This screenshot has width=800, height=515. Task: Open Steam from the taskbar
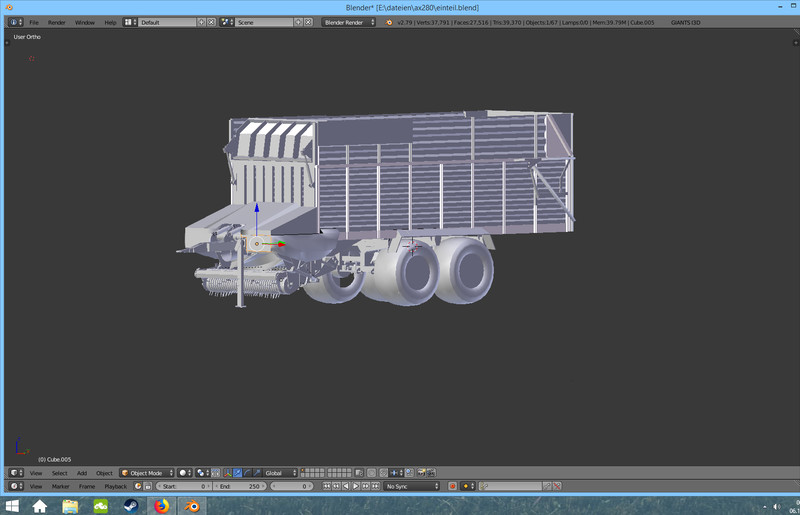click(131, 506)
